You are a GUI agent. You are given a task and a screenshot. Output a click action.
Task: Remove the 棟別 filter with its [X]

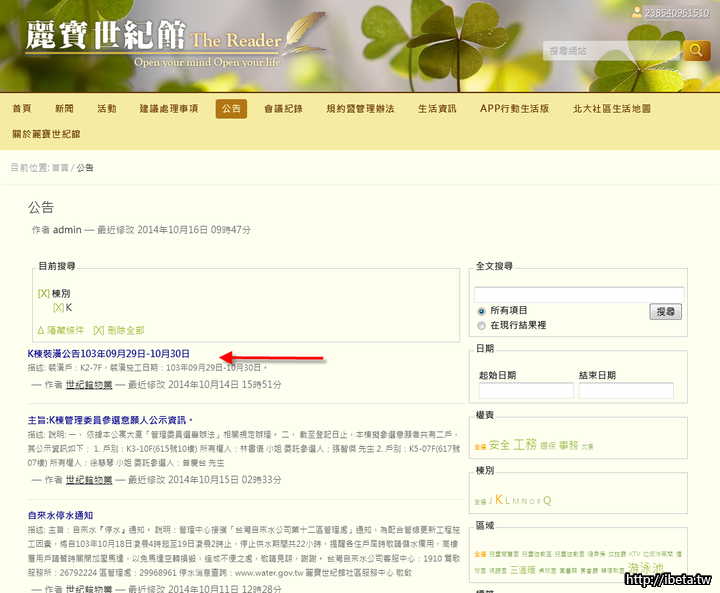click(x=43, y=294)
